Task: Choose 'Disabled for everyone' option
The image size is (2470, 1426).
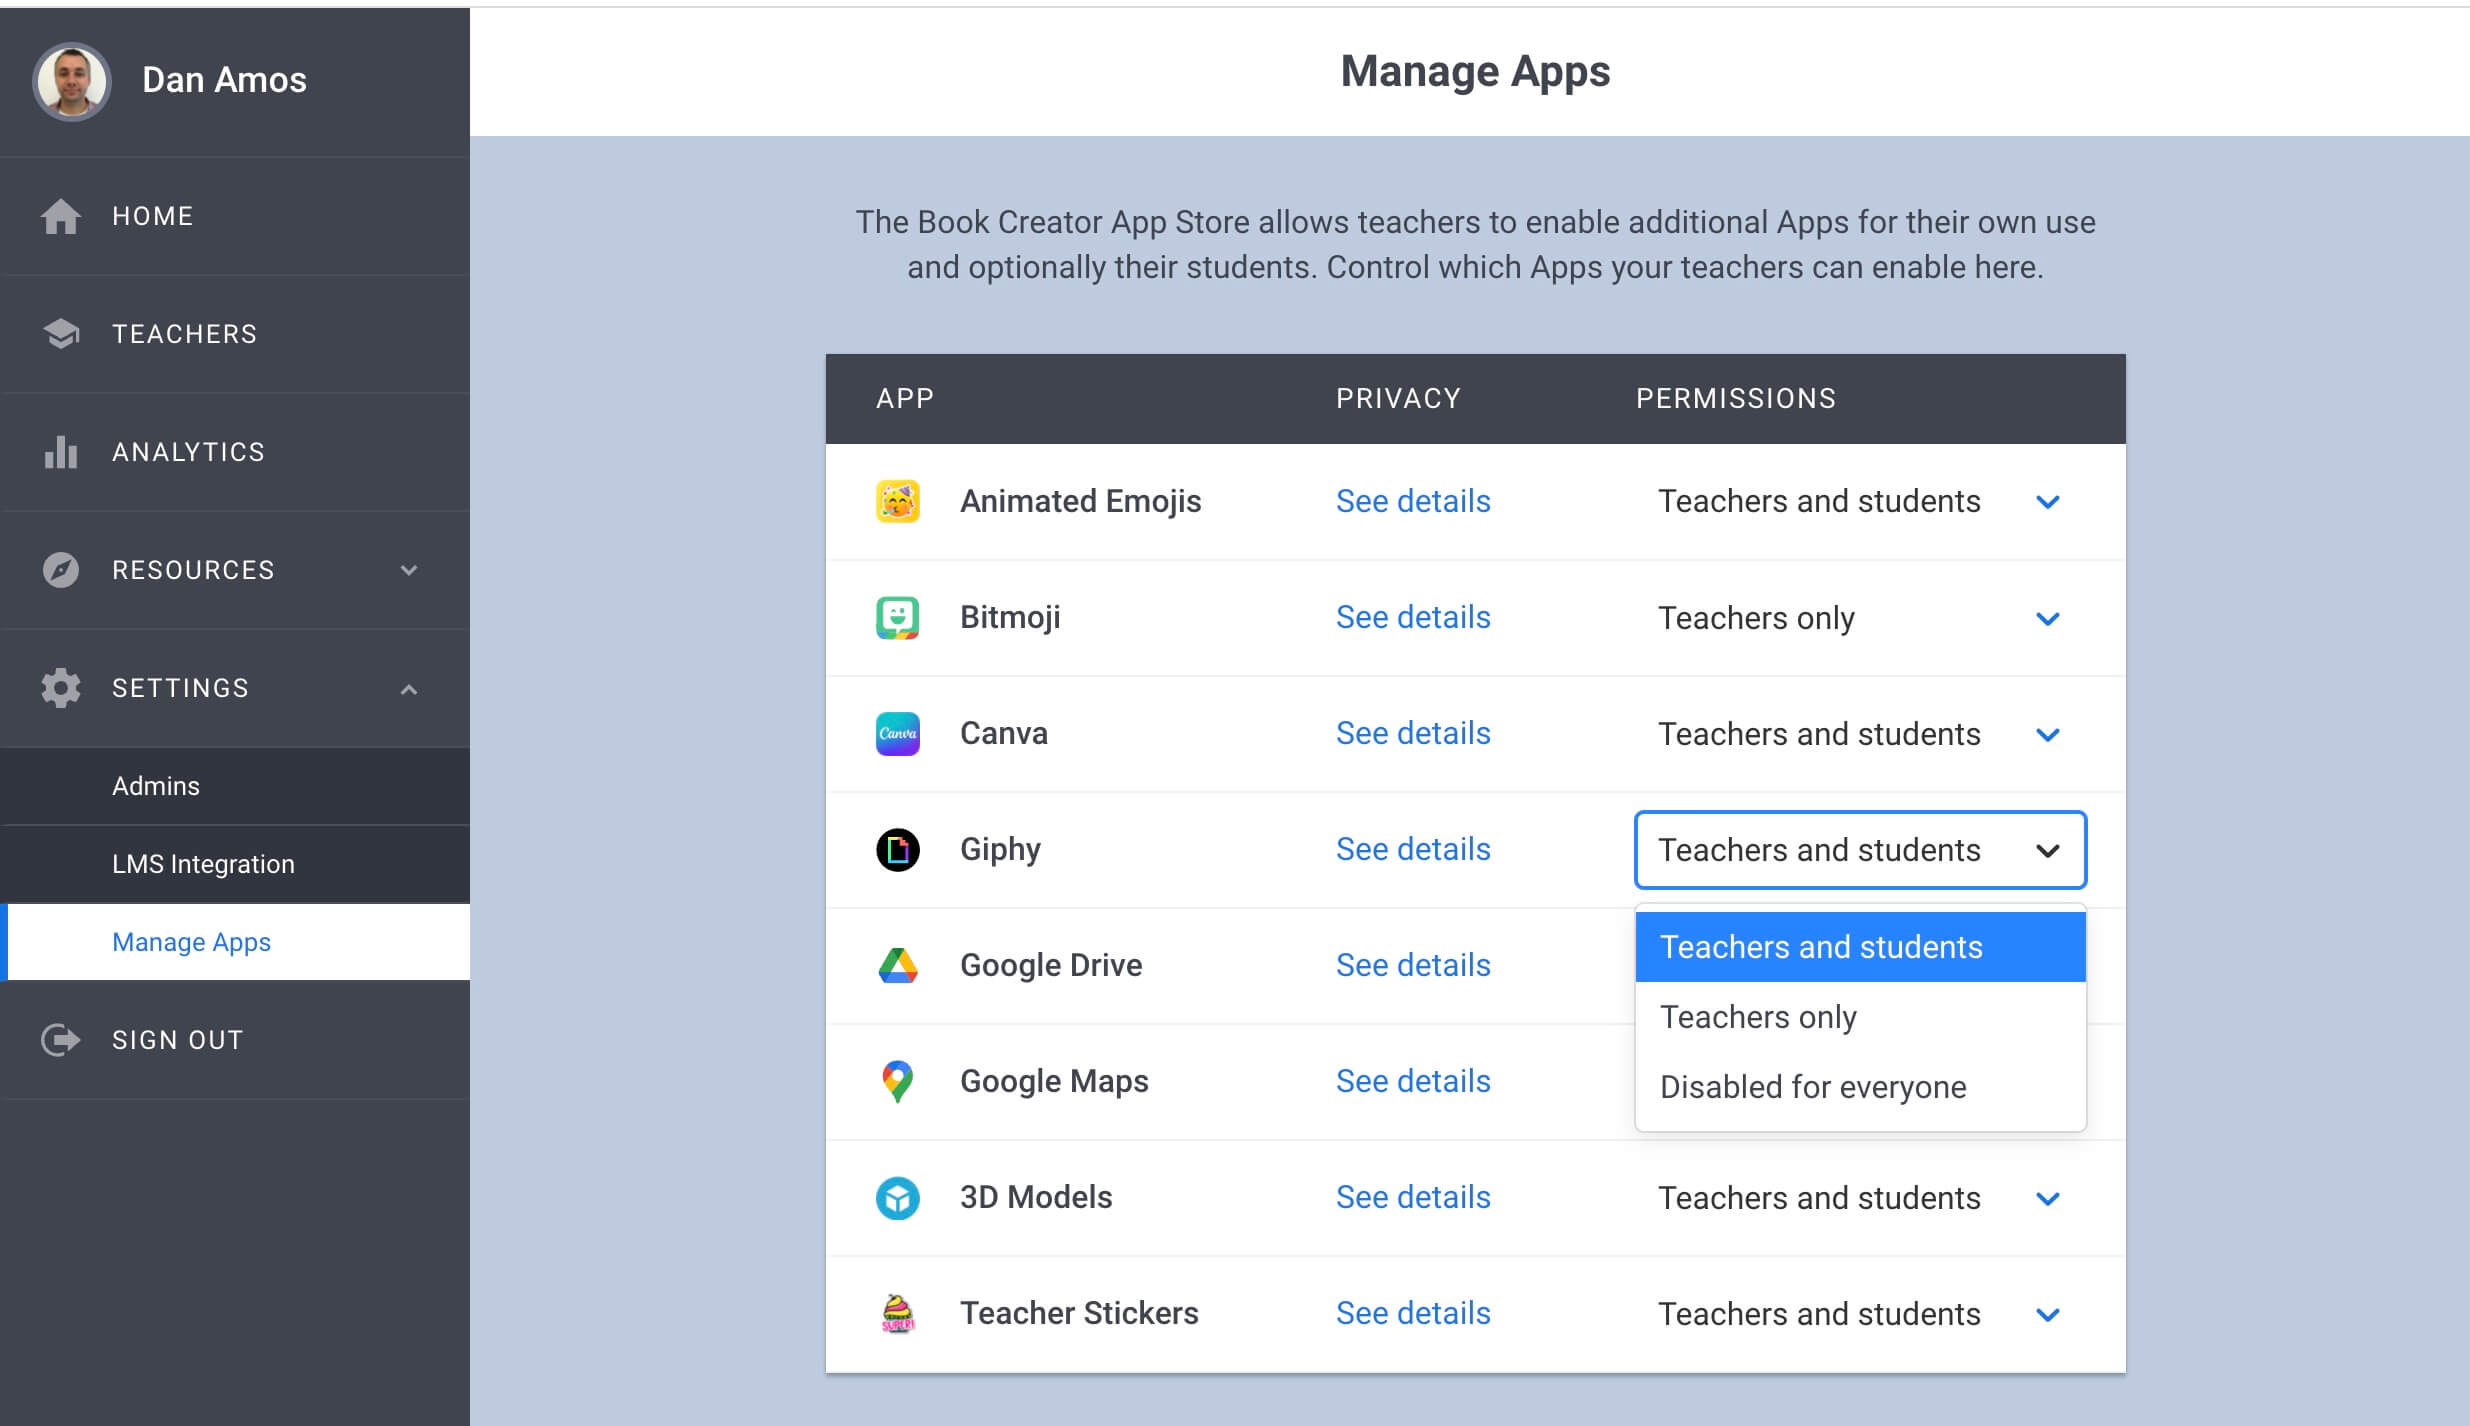Action: click(x=1860, y=1087)
